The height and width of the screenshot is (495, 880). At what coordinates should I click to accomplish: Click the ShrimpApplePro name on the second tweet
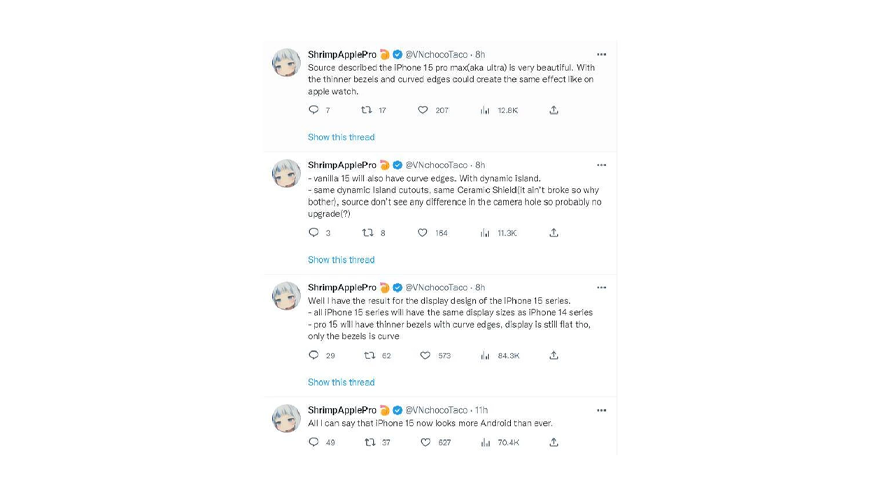tap(342, 165)
